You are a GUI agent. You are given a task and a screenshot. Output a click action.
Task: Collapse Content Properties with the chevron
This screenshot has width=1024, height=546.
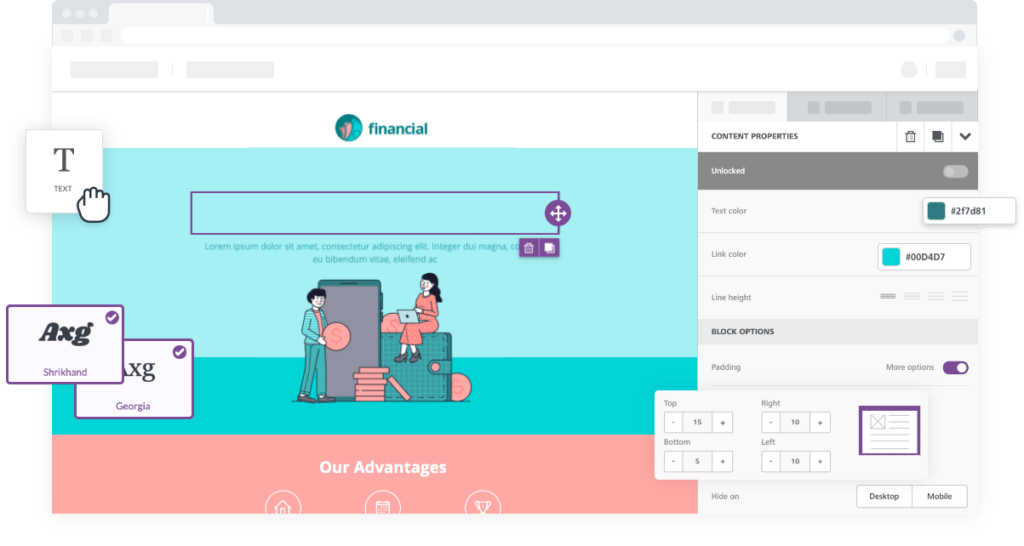[965, 136]
